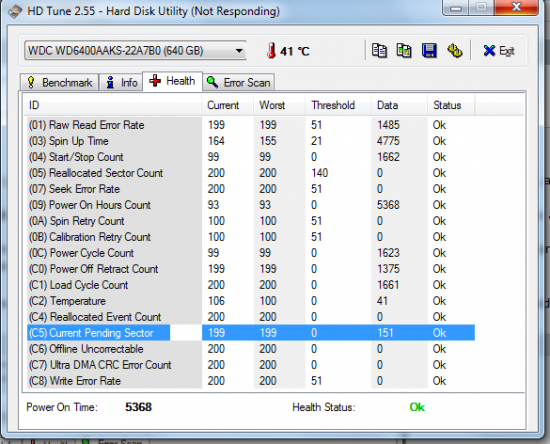550x444 pixels.
Task: Select the (0C) Power Cycle Count row
Action: tap(251, 253)
